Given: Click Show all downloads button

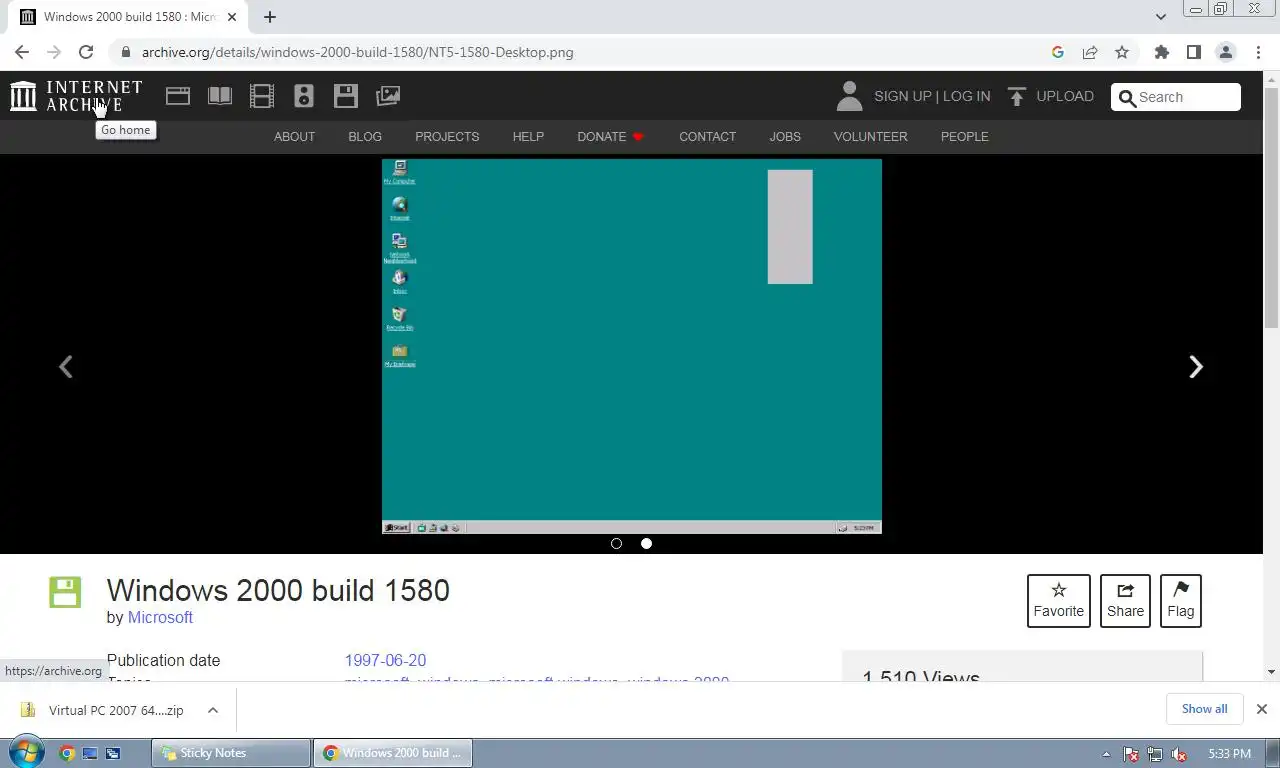Looking at the screenshot, I should 1204,709.
